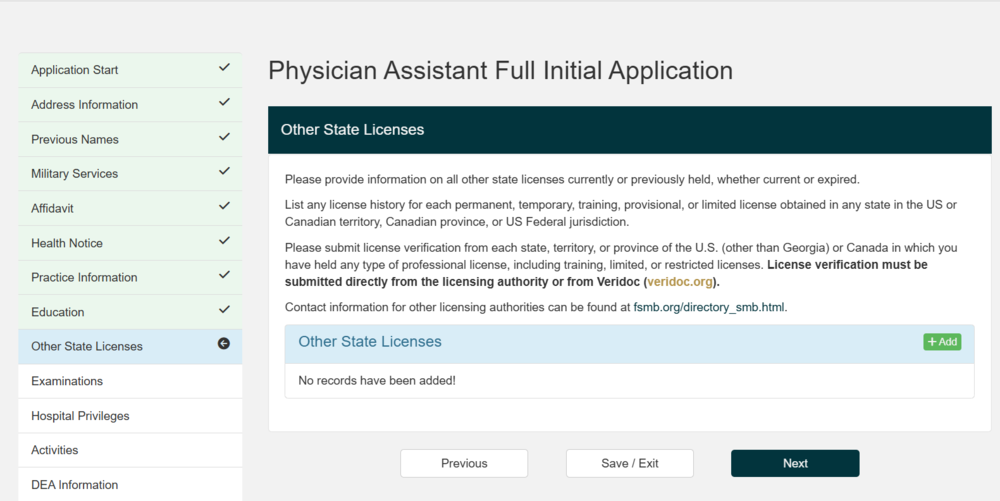Click the checkmark icon on Practice Information row
1000x501 pixels.
[224, 275]
